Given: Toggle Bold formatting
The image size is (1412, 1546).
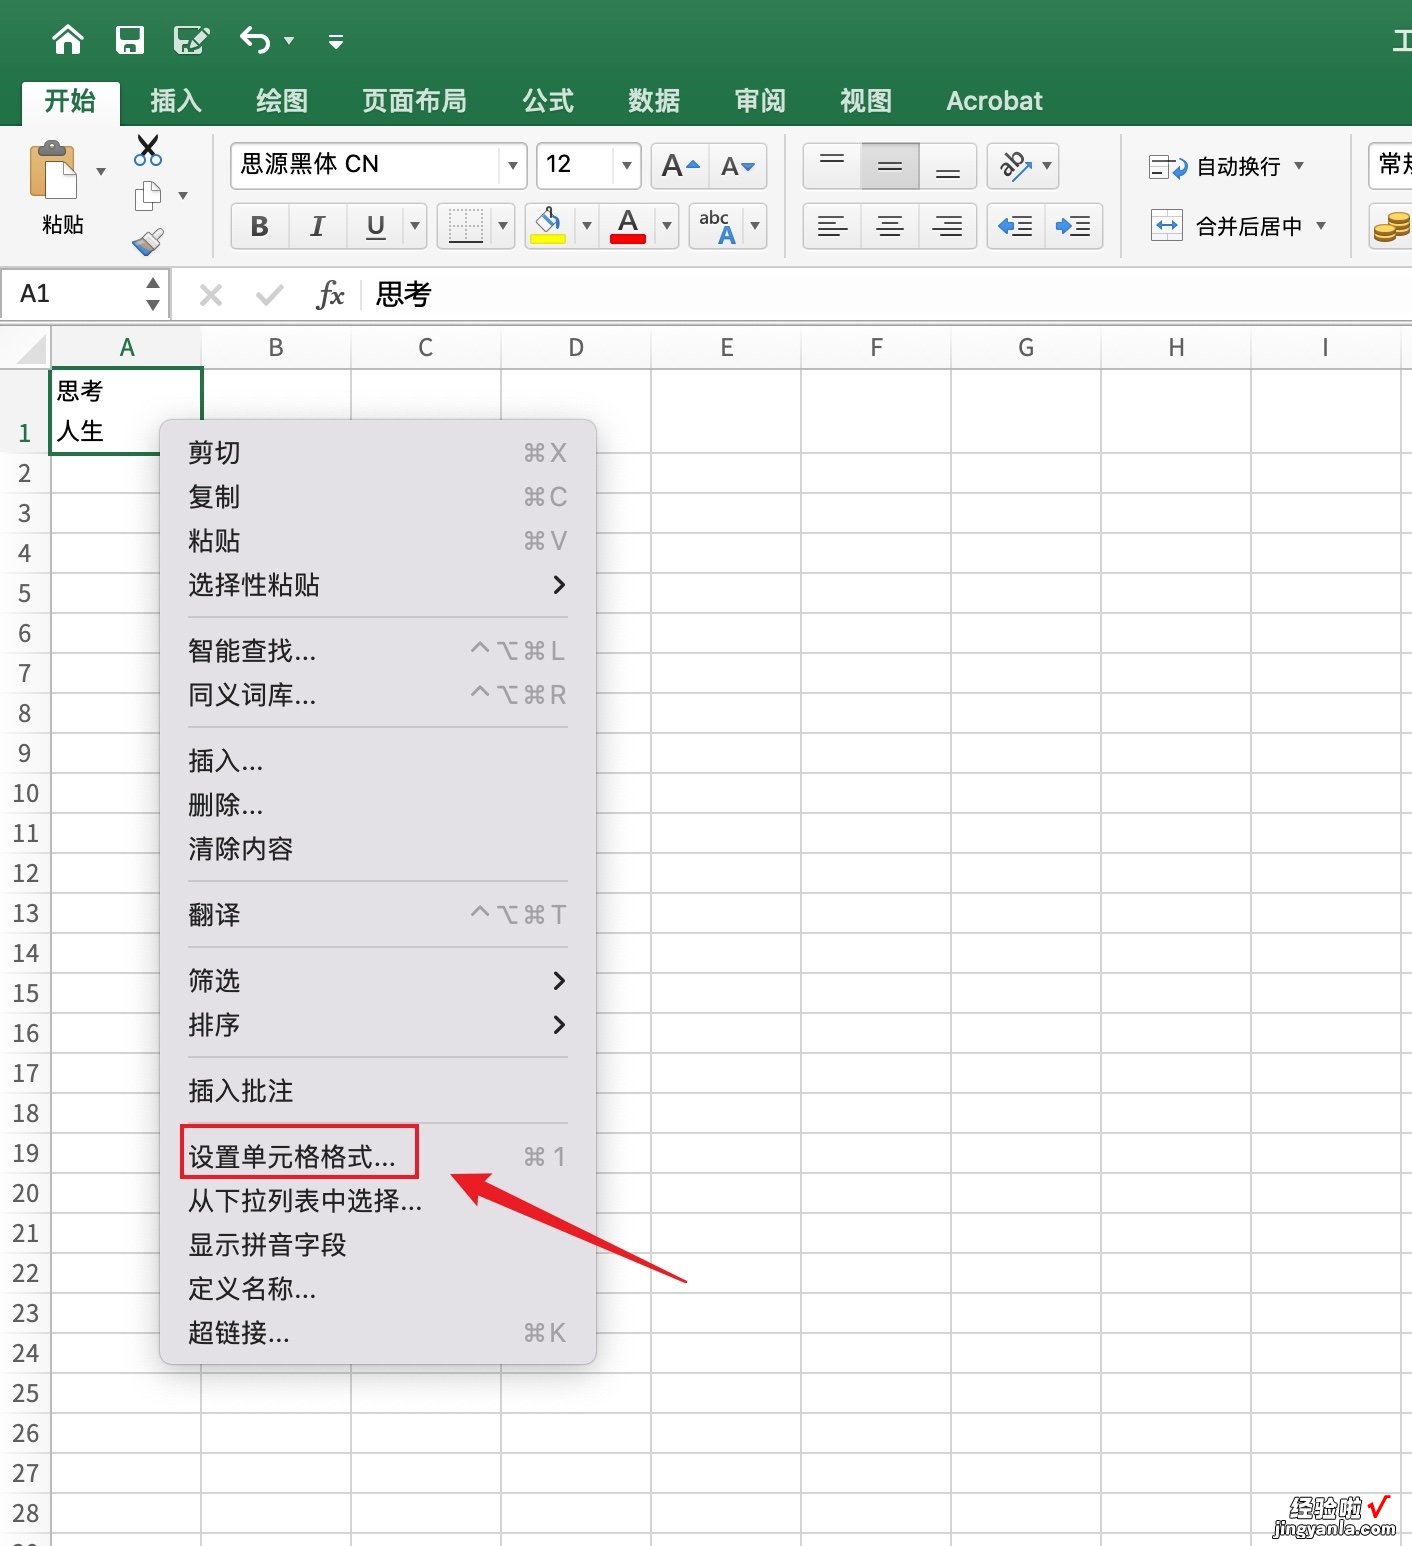Looking at the screenshot, I should click(x=260, y=227).
